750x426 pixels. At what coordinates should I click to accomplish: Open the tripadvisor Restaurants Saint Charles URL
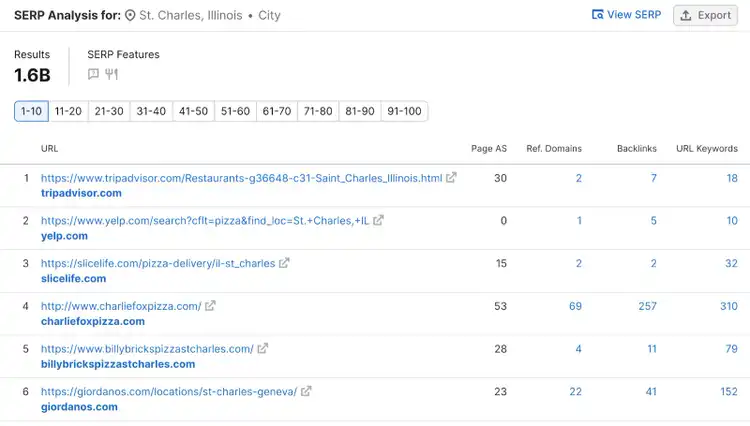click(x=242, y=178)
